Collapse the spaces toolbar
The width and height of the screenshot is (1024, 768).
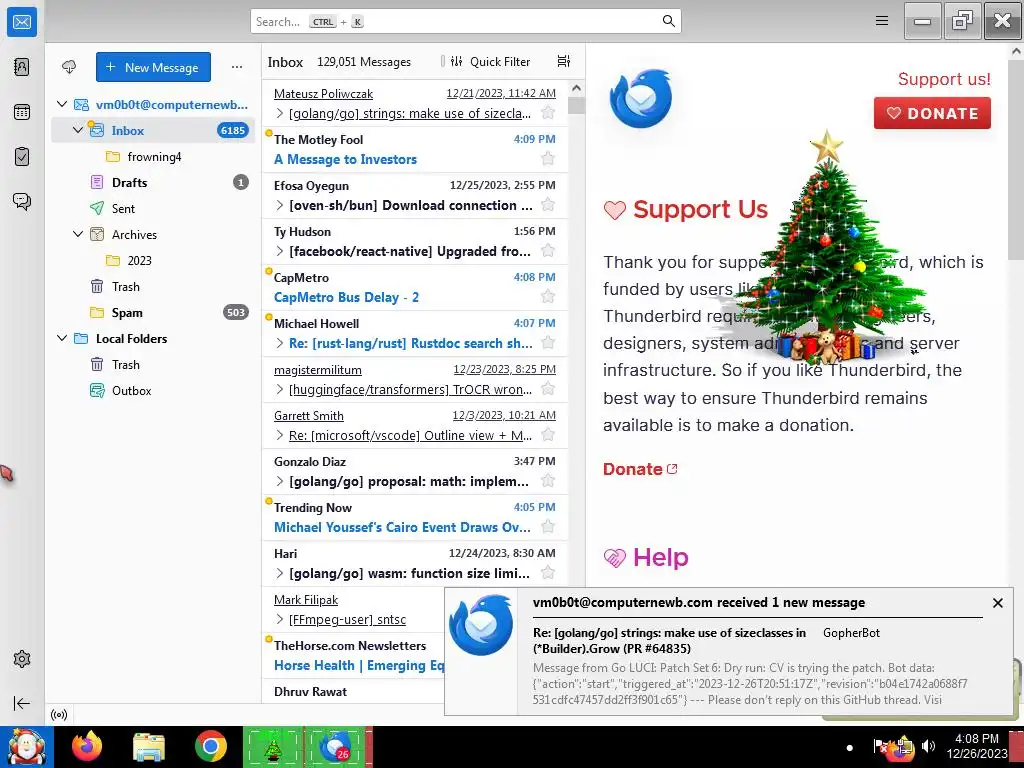click(22, 703)
